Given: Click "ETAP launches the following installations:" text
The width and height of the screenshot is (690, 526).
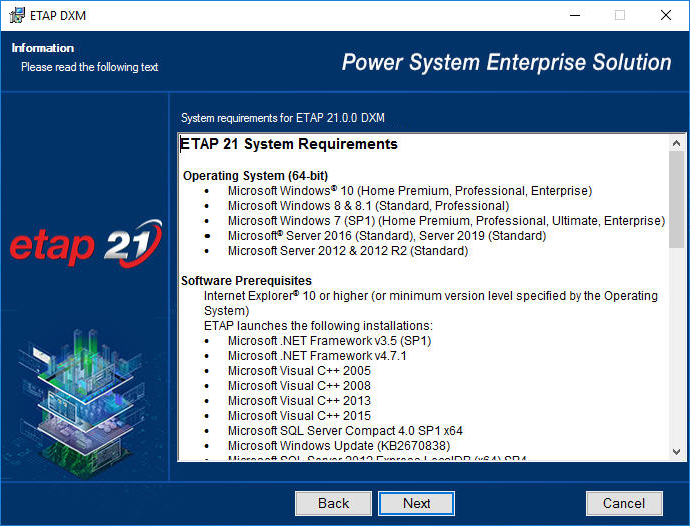Looking at the screenshot, I should pos(318,326).
